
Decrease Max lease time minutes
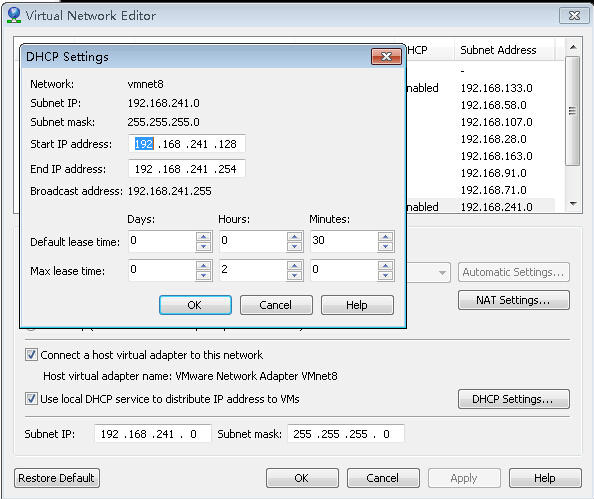click(385, 276)
